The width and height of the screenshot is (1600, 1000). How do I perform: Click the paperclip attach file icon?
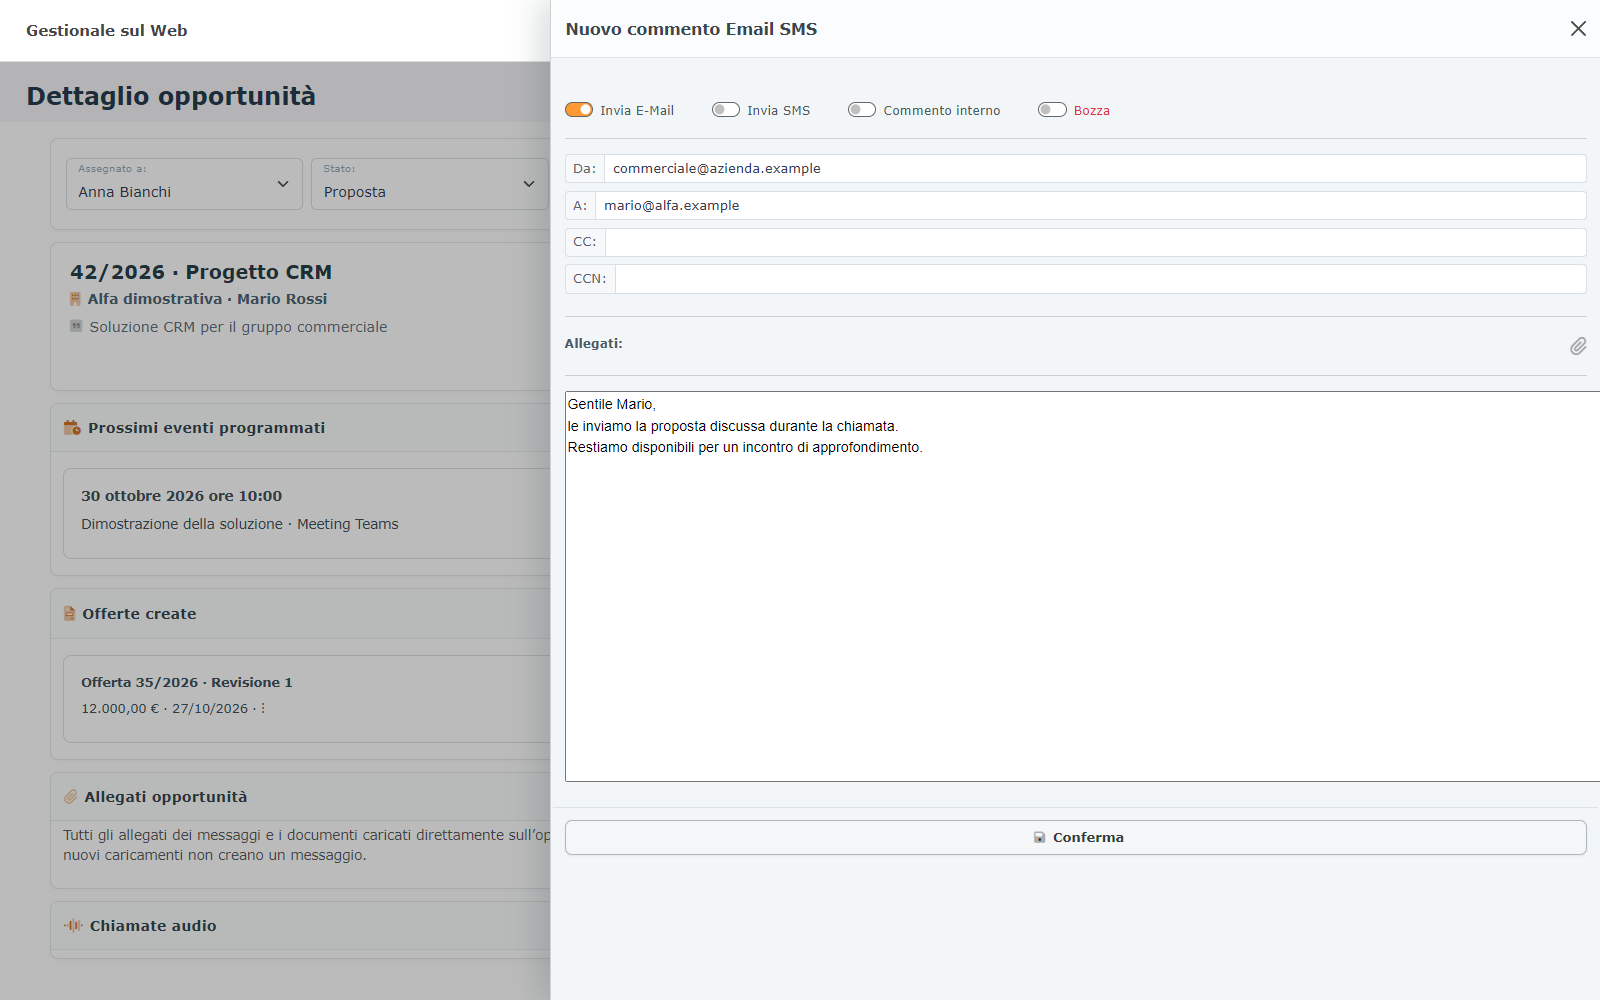click(1578, 346)
